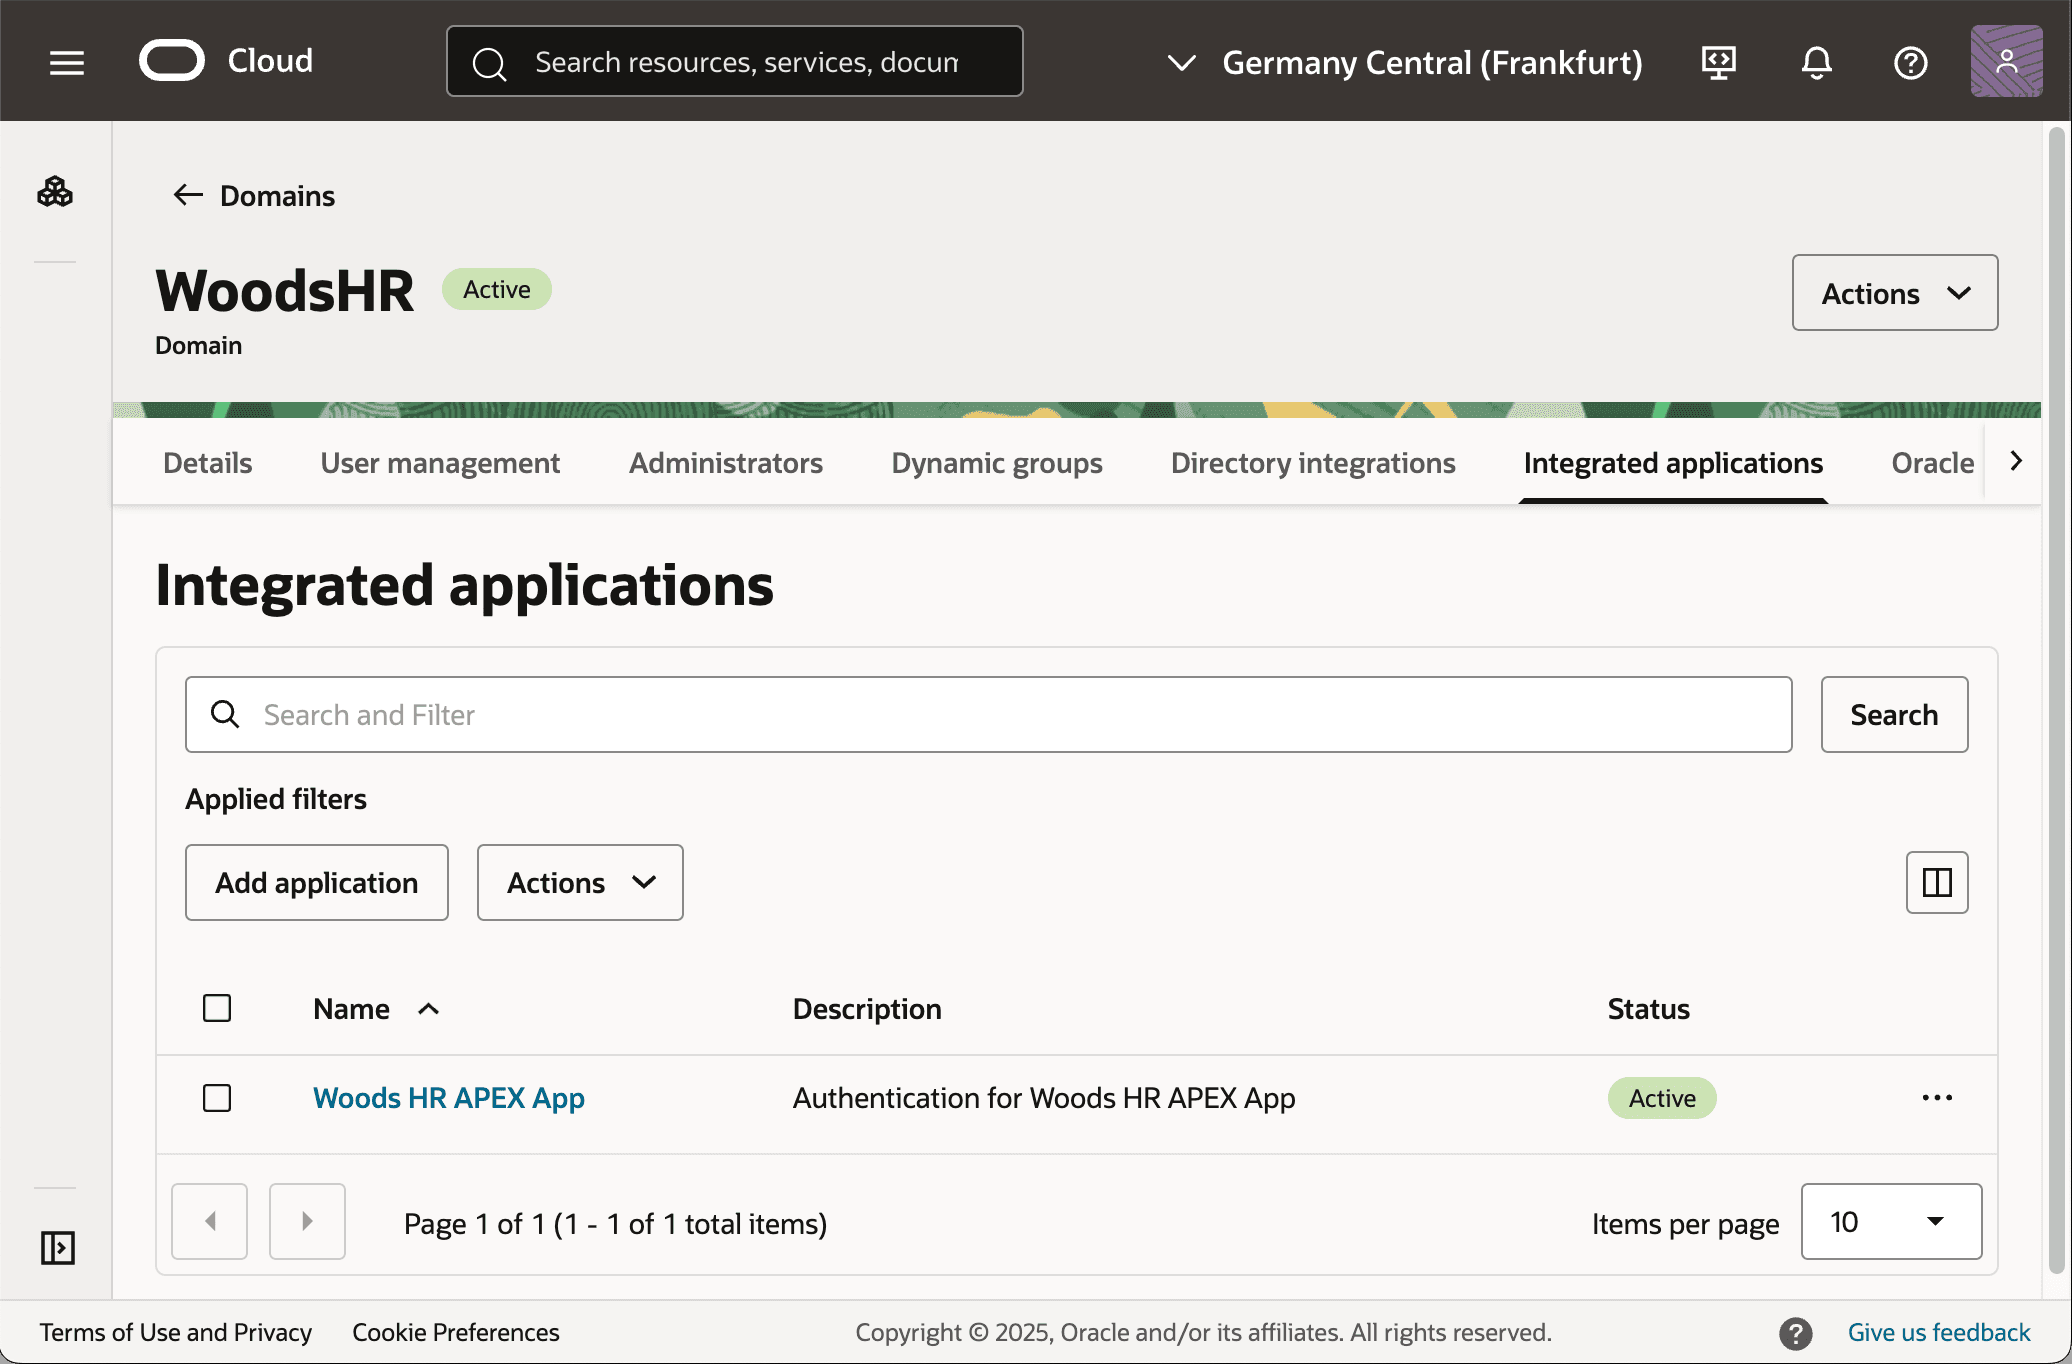Click the page vertical scrollbar
Screen dimensions: 2072x1364
pyautogui.click(x=2056, y=700)
